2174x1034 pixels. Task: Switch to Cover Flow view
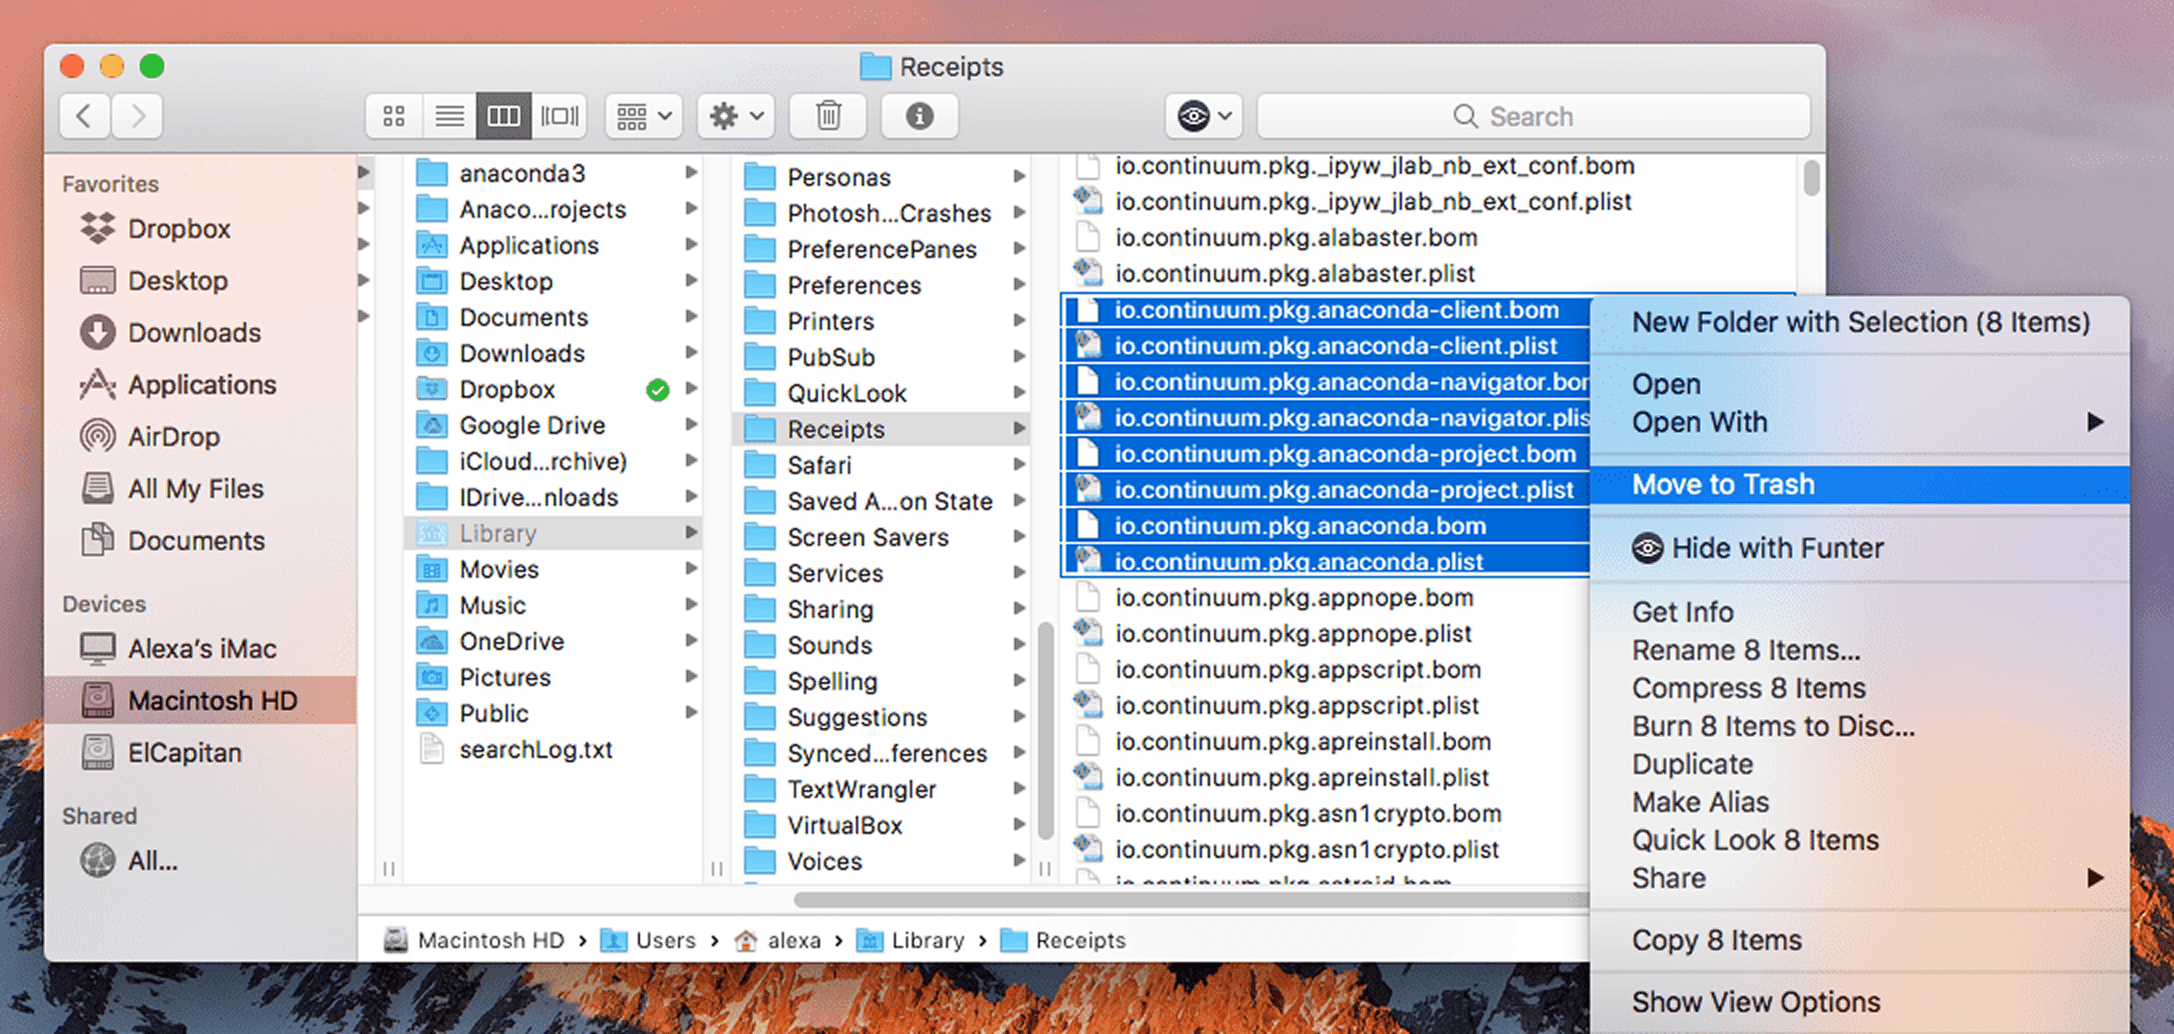(559, 116)
